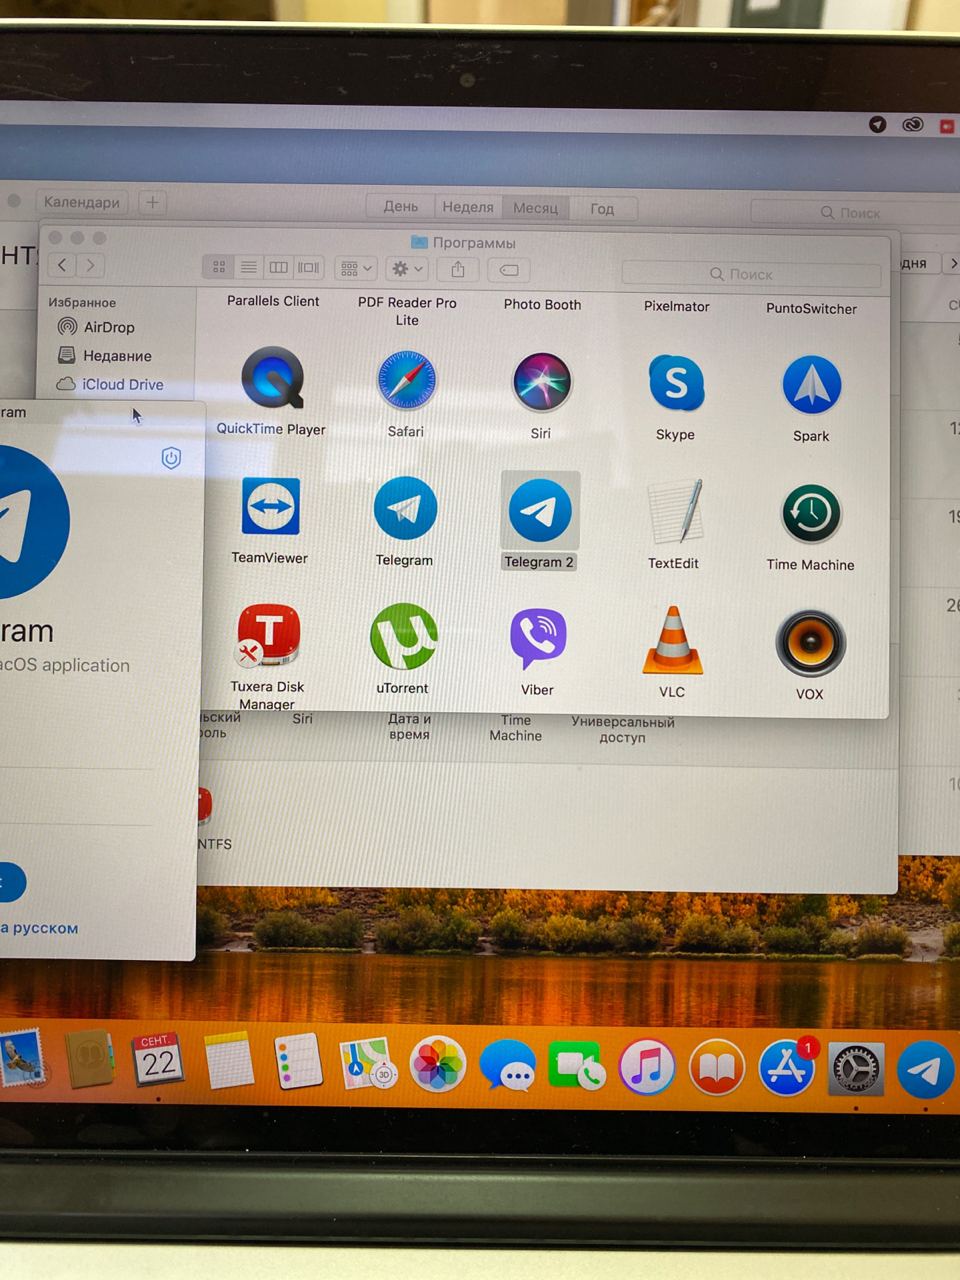The image size is (960, 1280).
Task: Switch Finder to icon view
Action: tap(219, 267)
